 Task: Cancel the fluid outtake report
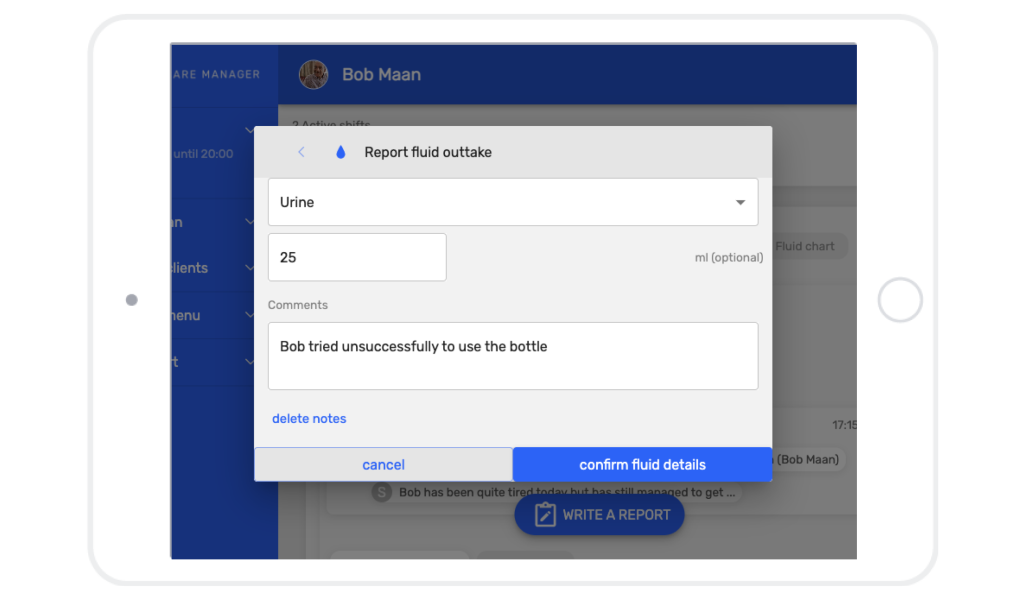[383, 464]
